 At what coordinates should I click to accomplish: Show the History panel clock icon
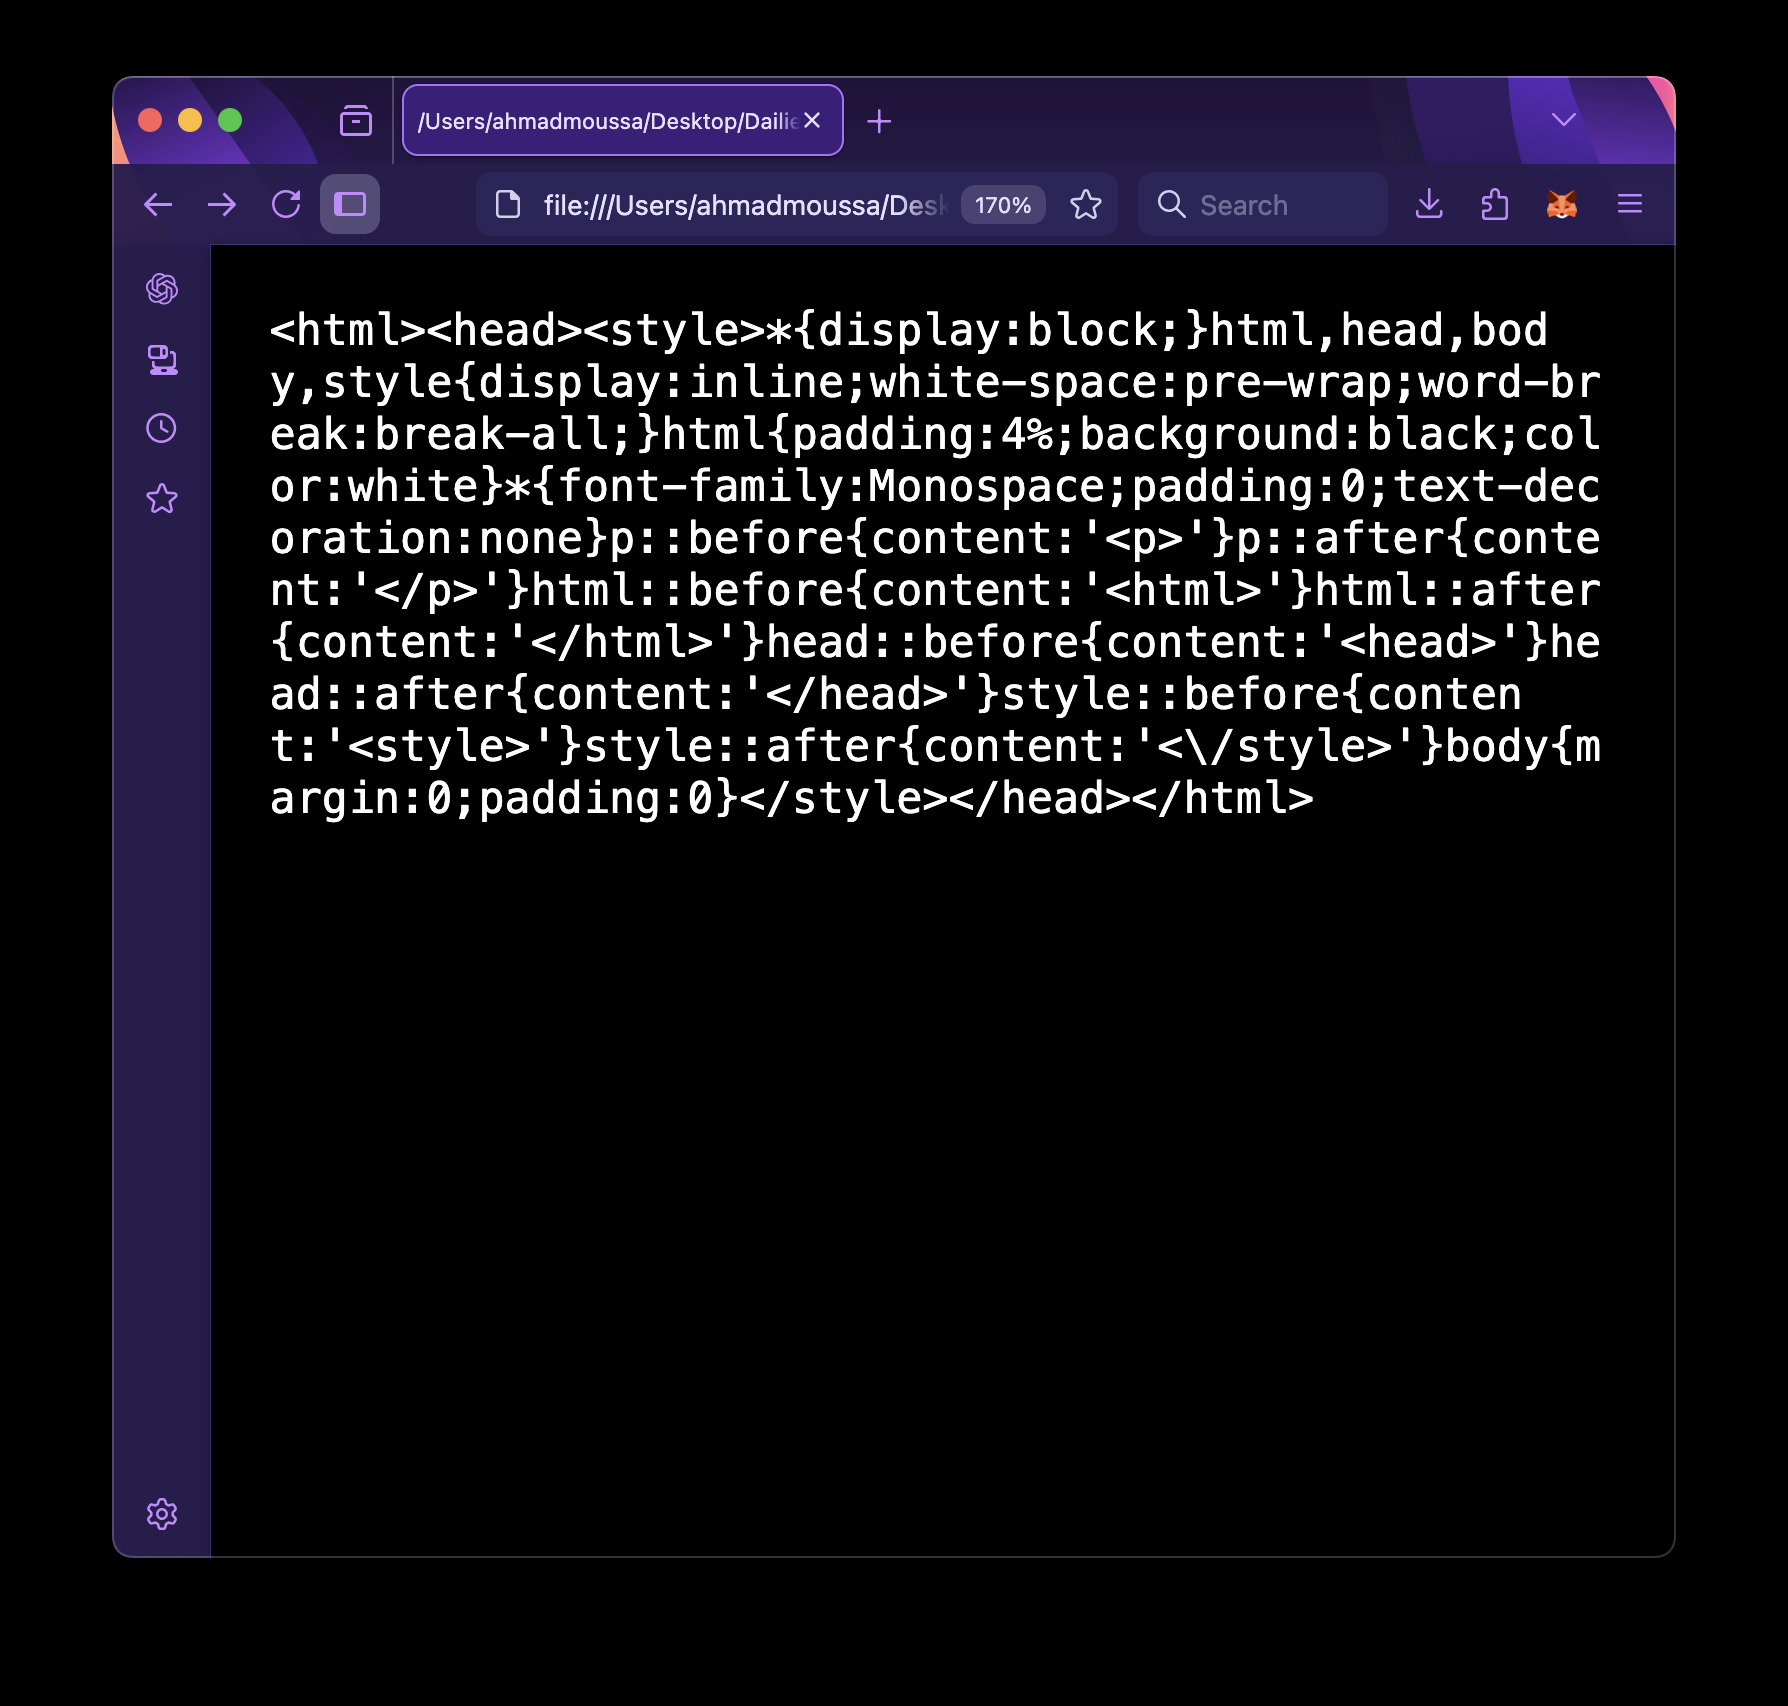point(162,429)
